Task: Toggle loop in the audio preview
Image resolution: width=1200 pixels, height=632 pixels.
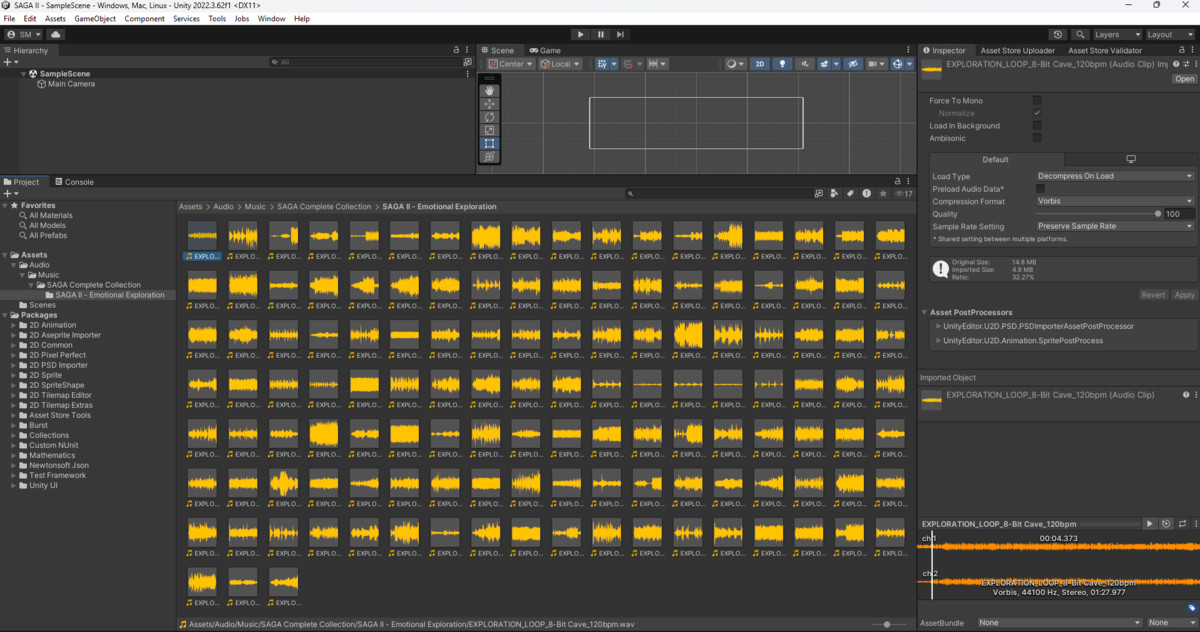Action: [x=1182, y=524]
